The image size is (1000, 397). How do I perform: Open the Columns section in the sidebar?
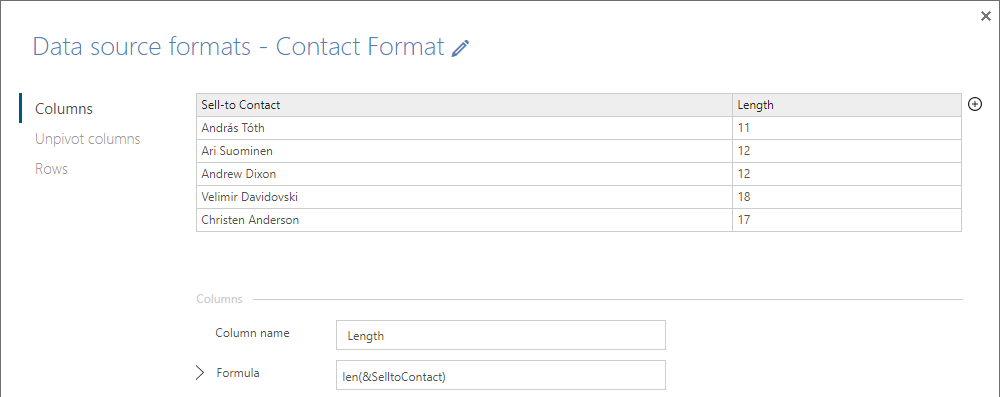64,109
